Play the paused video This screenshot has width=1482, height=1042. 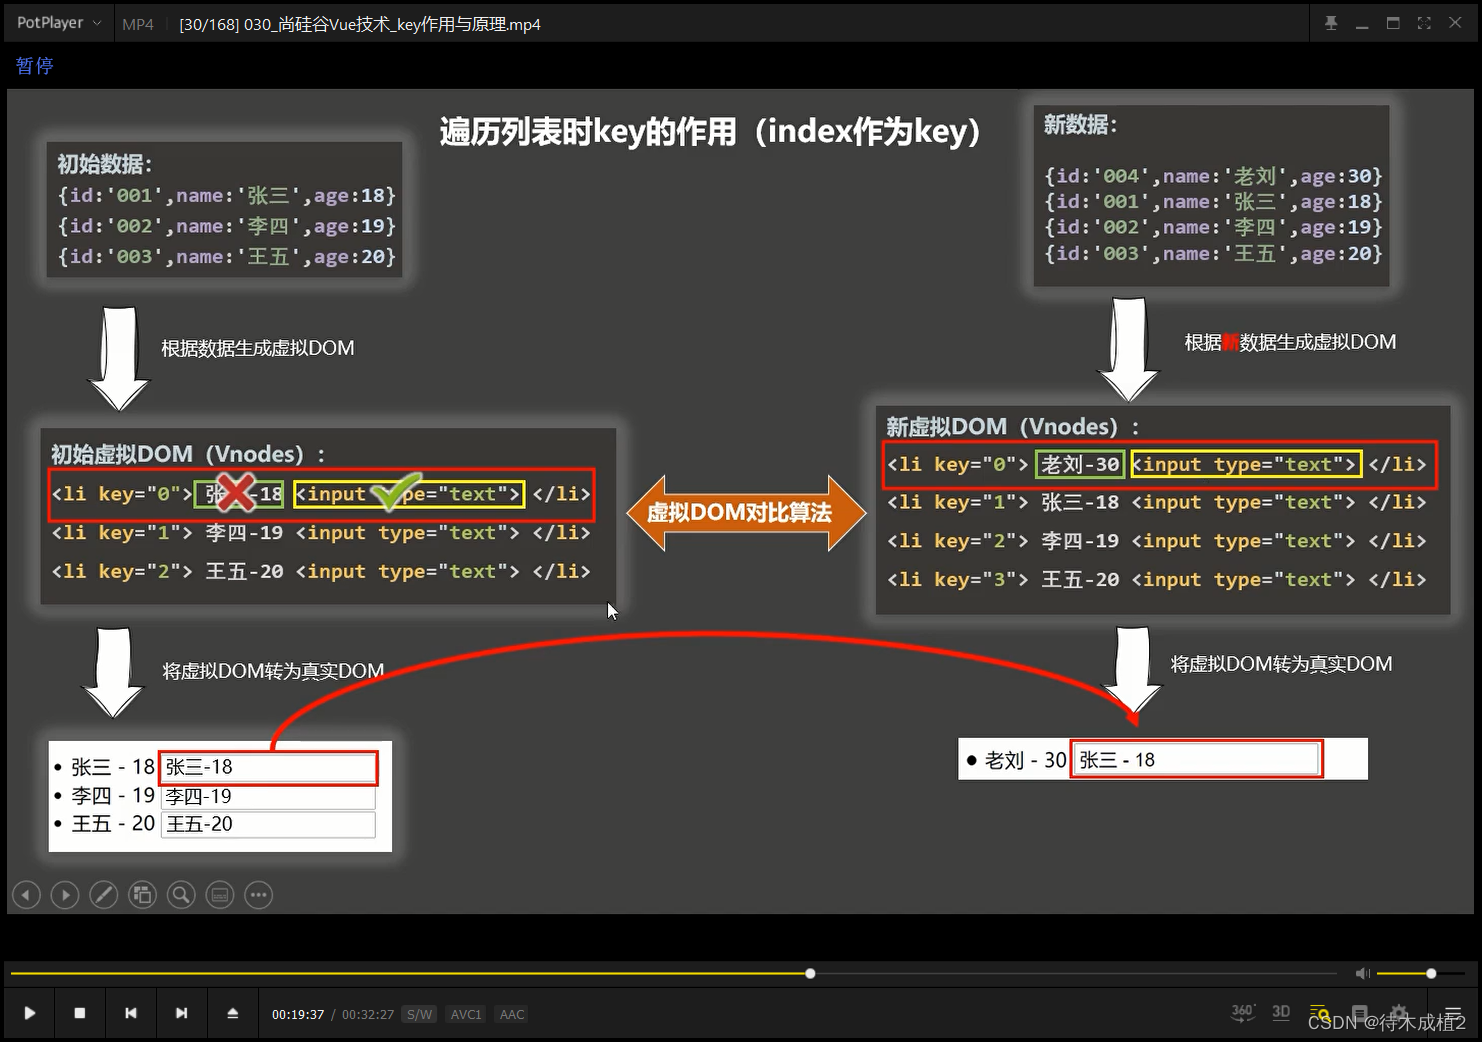click(x=30, y=1013)
